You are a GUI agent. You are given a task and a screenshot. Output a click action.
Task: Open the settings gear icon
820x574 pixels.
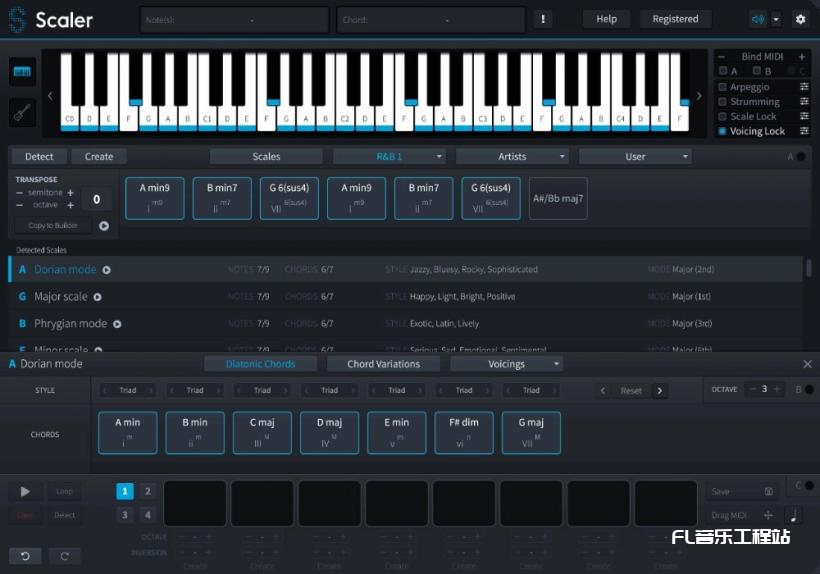tap(800, 19)
